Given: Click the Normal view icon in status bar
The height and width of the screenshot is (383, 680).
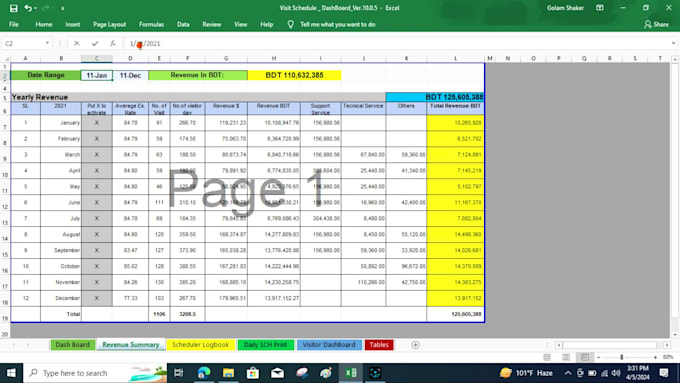Looking at the screenshot, I should [x=547, y=357].
